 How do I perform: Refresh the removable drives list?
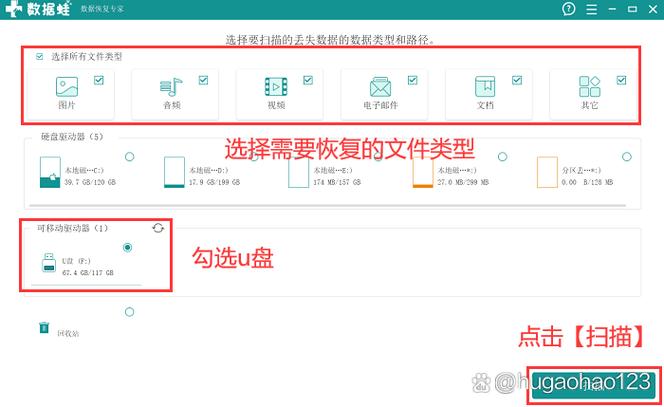pyautogui.click(x=158, y=228)
